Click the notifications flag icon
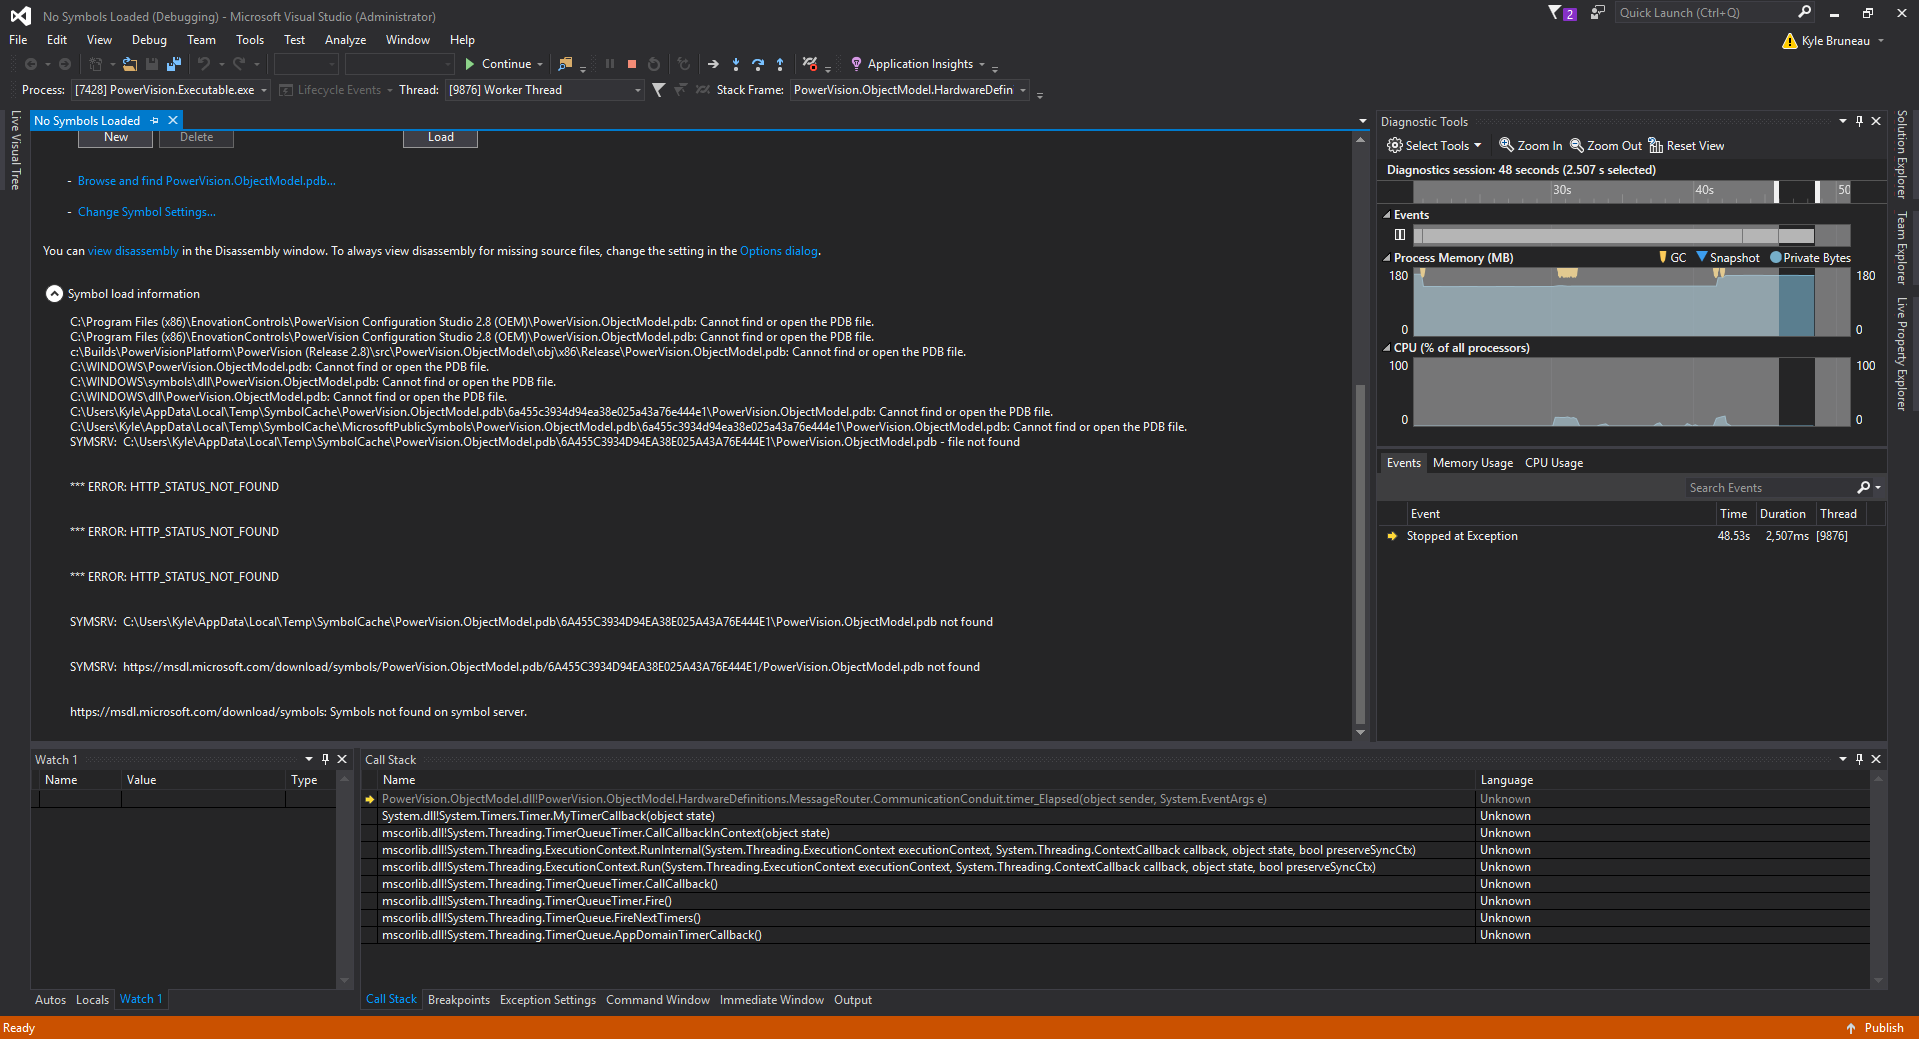 (1555, 13)
